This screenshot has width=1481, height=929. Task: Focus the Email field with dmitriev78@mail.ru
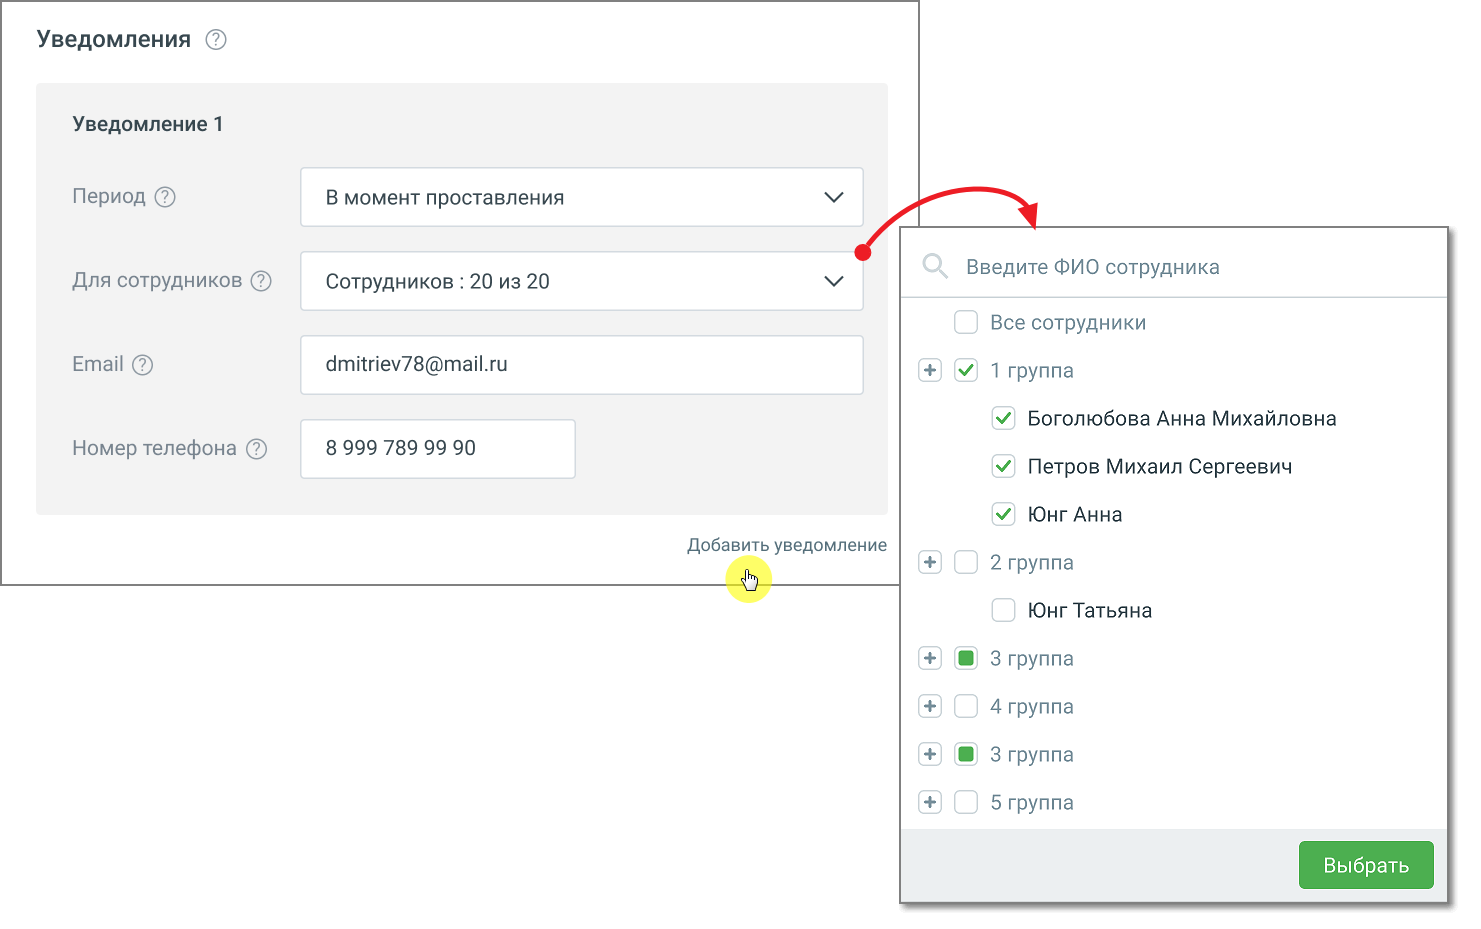tap(582, 365)
